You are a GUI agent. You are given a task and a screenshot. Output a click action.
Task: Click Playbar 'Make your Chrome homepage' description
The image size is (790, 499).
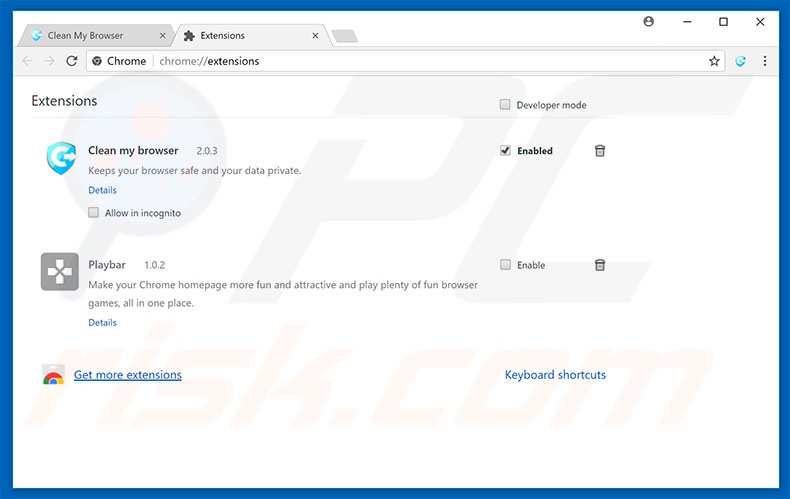point(283,294)
